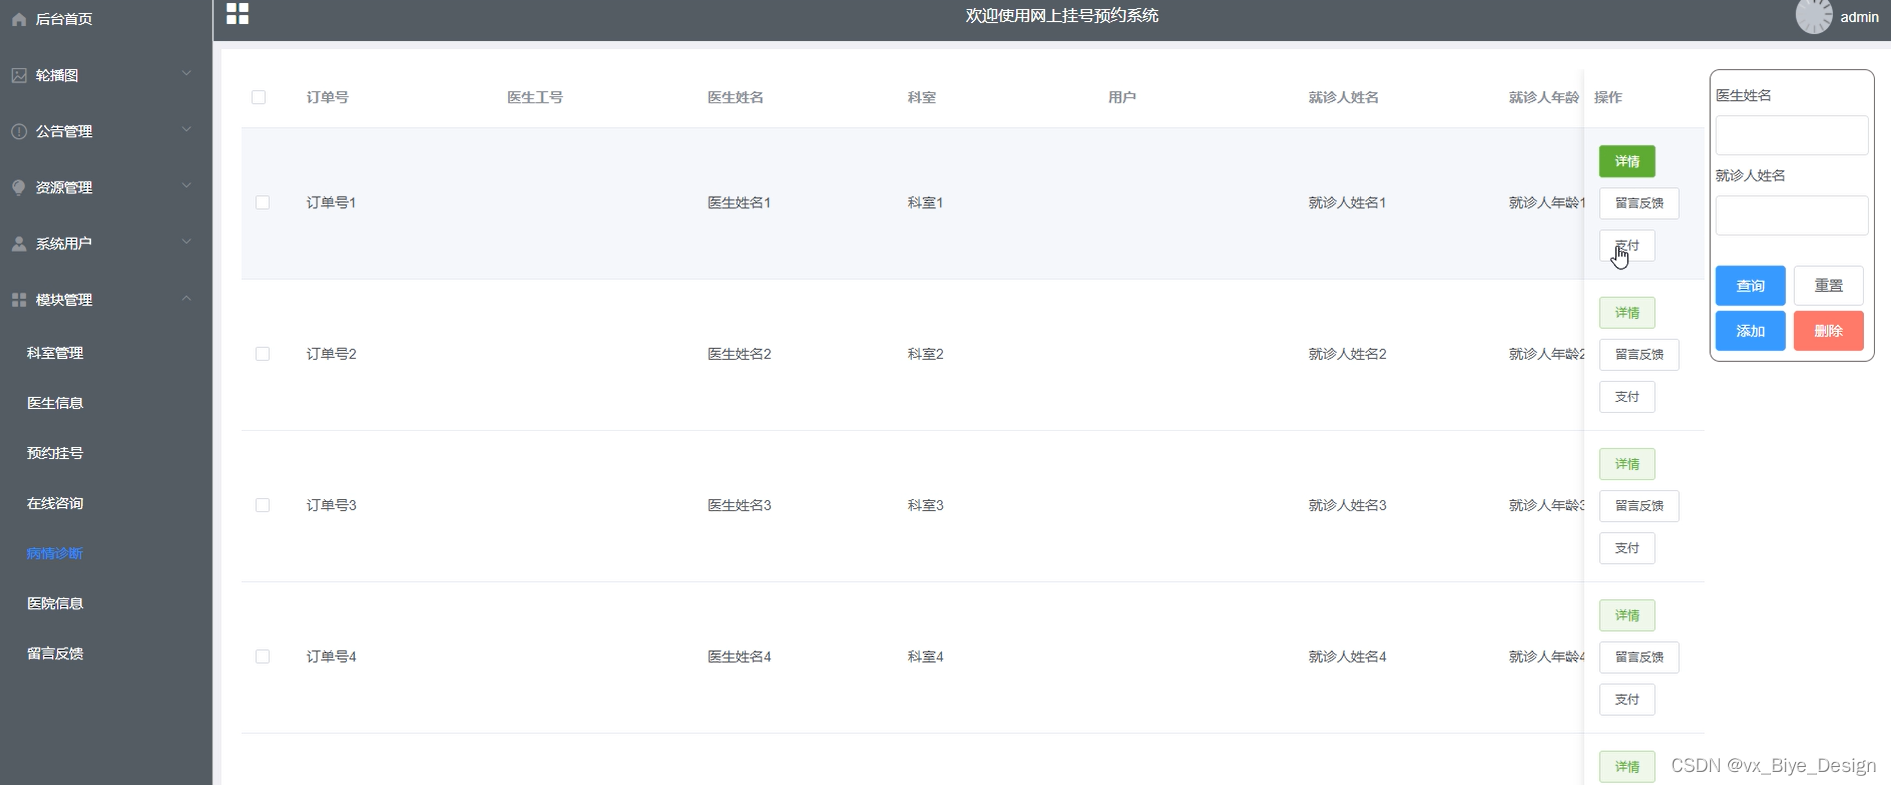The image size is (1891, 785).
Task: Check the row for 订单号3
Action: pyautogui.click(x=262, y=505)
